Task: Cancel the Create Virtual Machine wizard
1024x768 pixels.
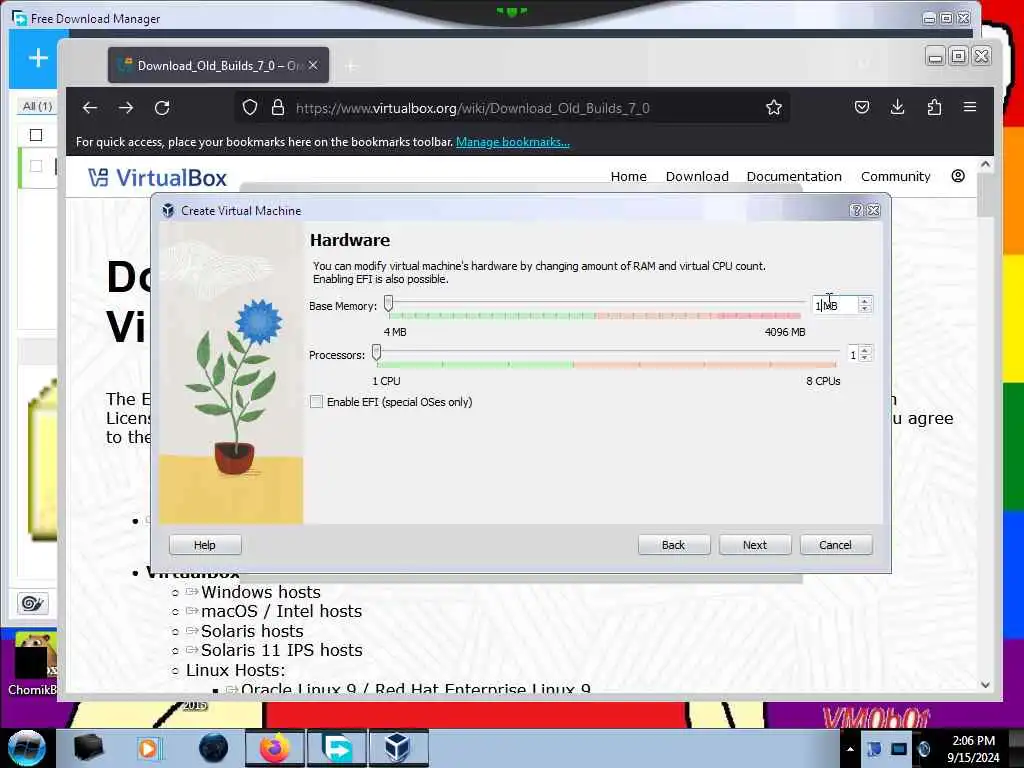Action: pos(836,545)
